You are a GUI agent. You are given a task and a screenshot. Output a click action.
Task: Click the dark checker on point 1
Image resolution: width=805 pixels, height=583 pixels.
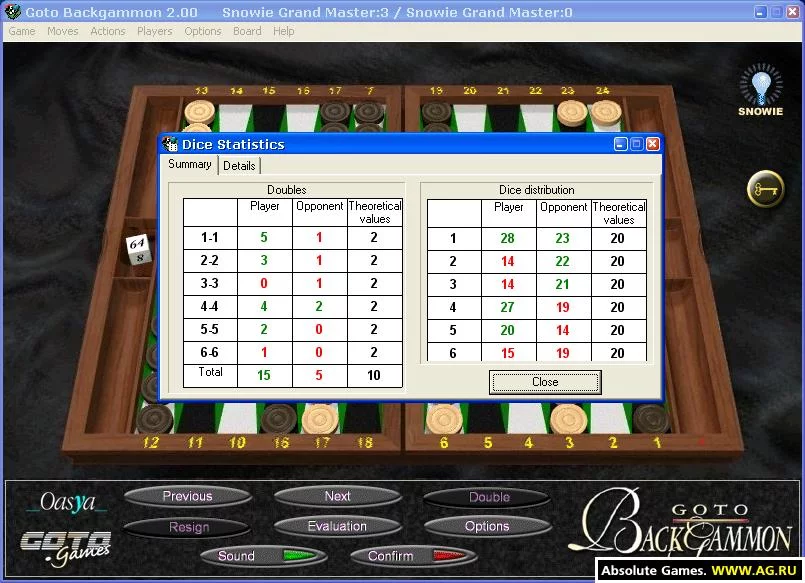[x=651, y=418]
